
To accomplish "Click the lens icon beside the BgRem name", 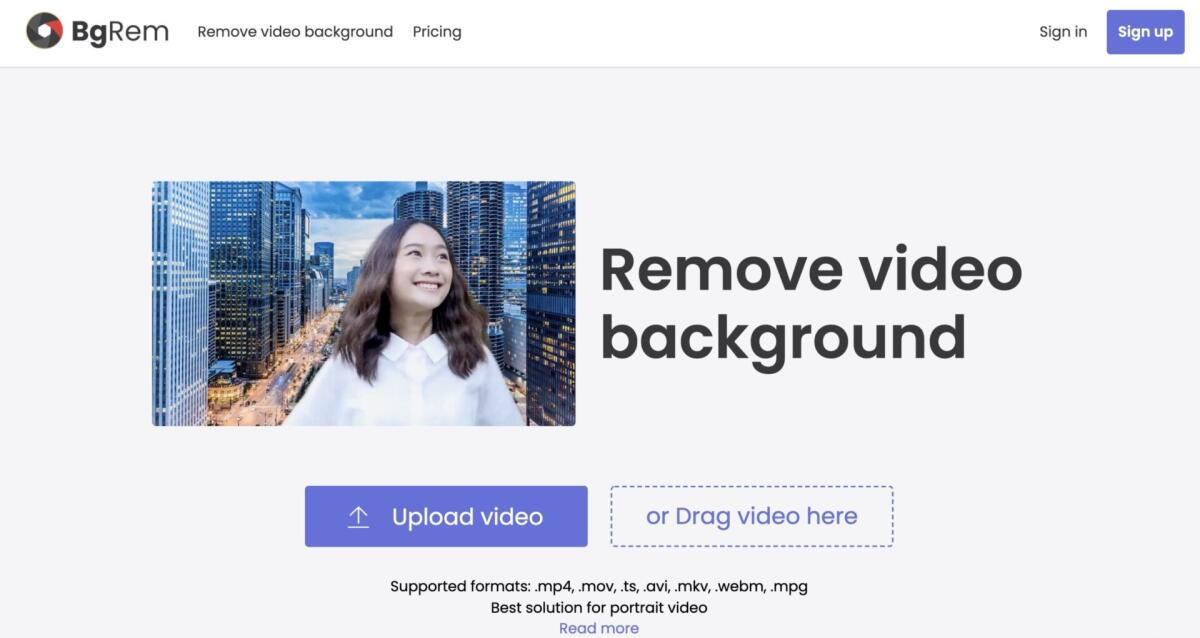I will click(x=42, y=31).
